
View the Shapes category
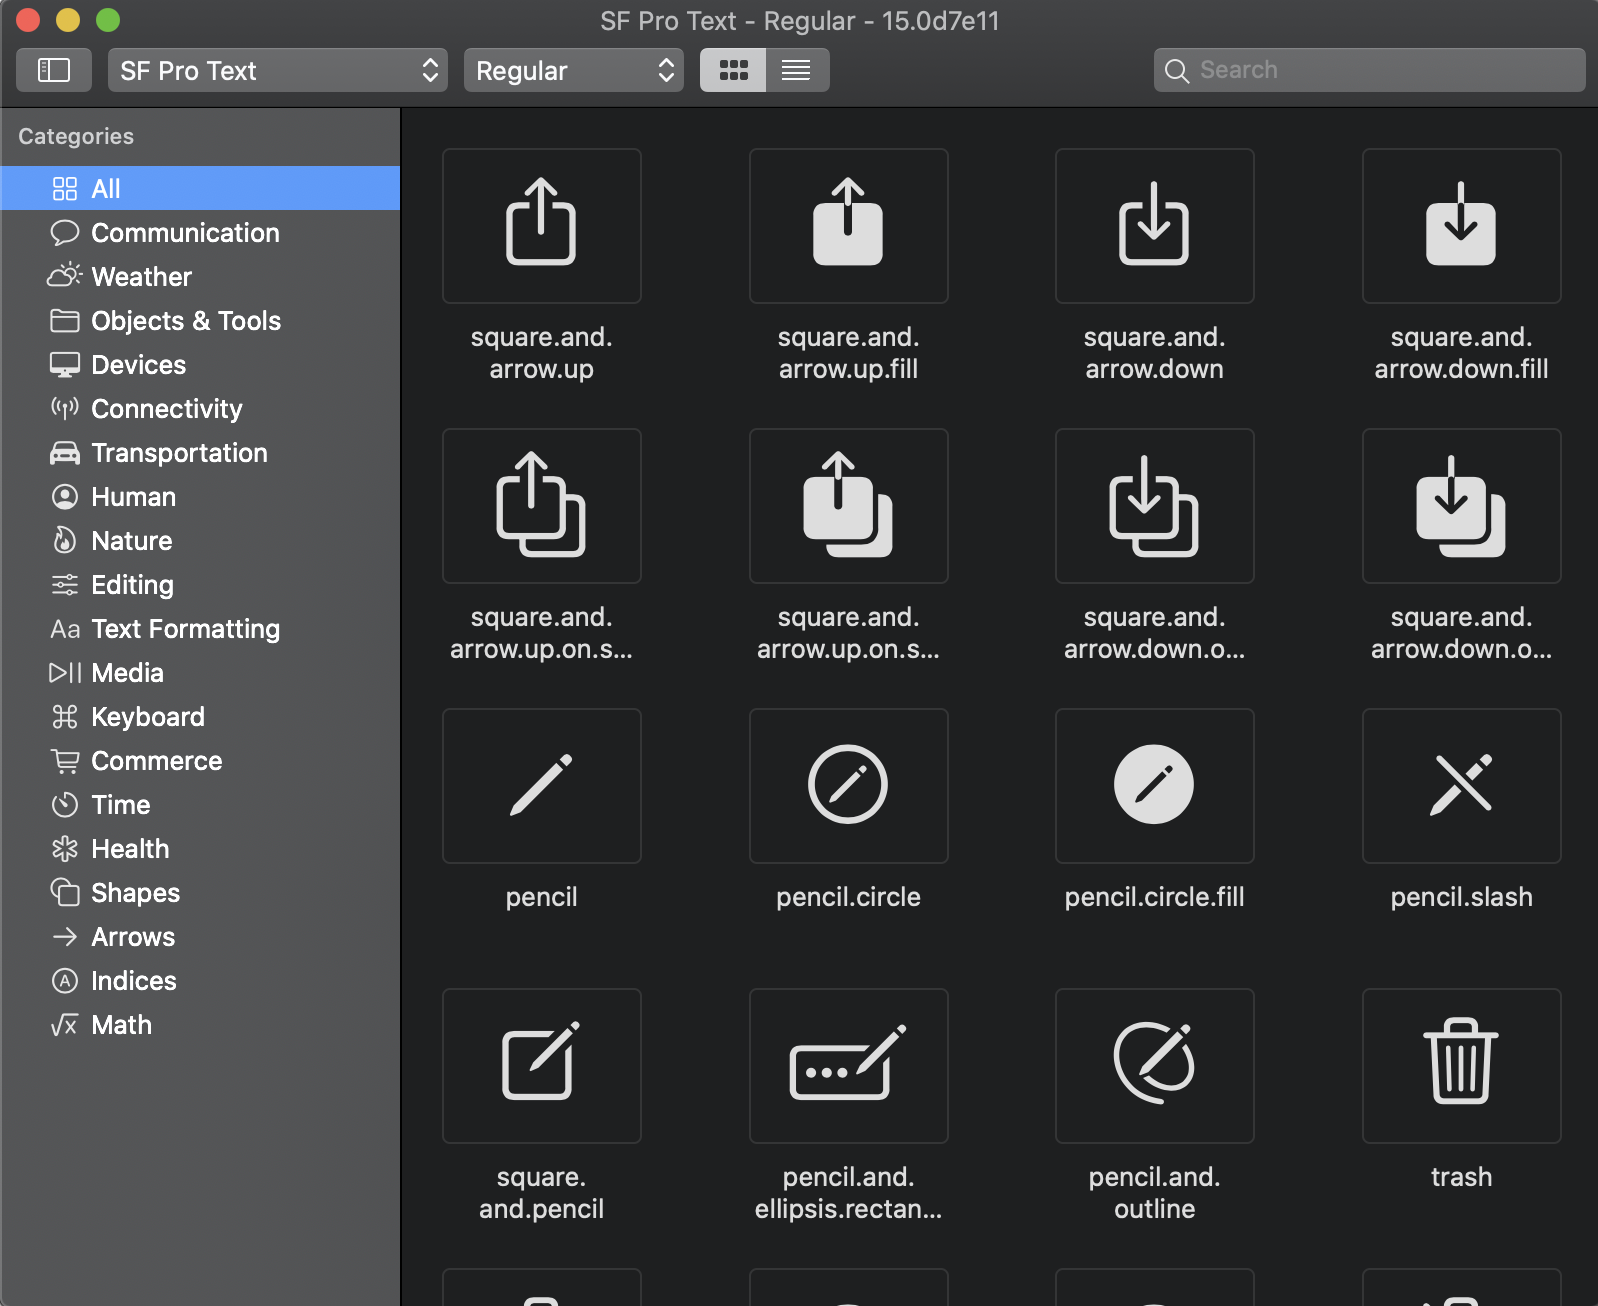[x=200, y=892]
